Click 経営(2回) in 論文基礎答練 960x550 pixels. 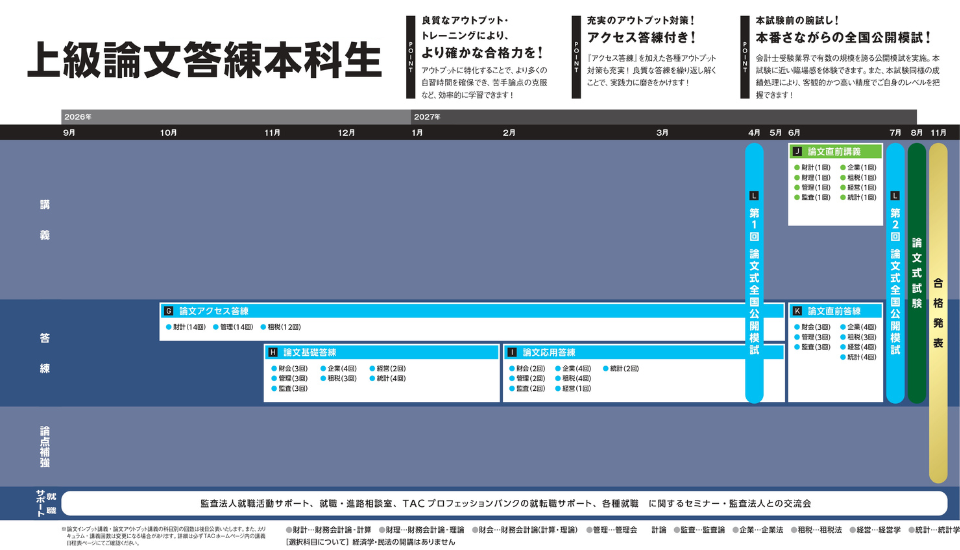(388, 369)
